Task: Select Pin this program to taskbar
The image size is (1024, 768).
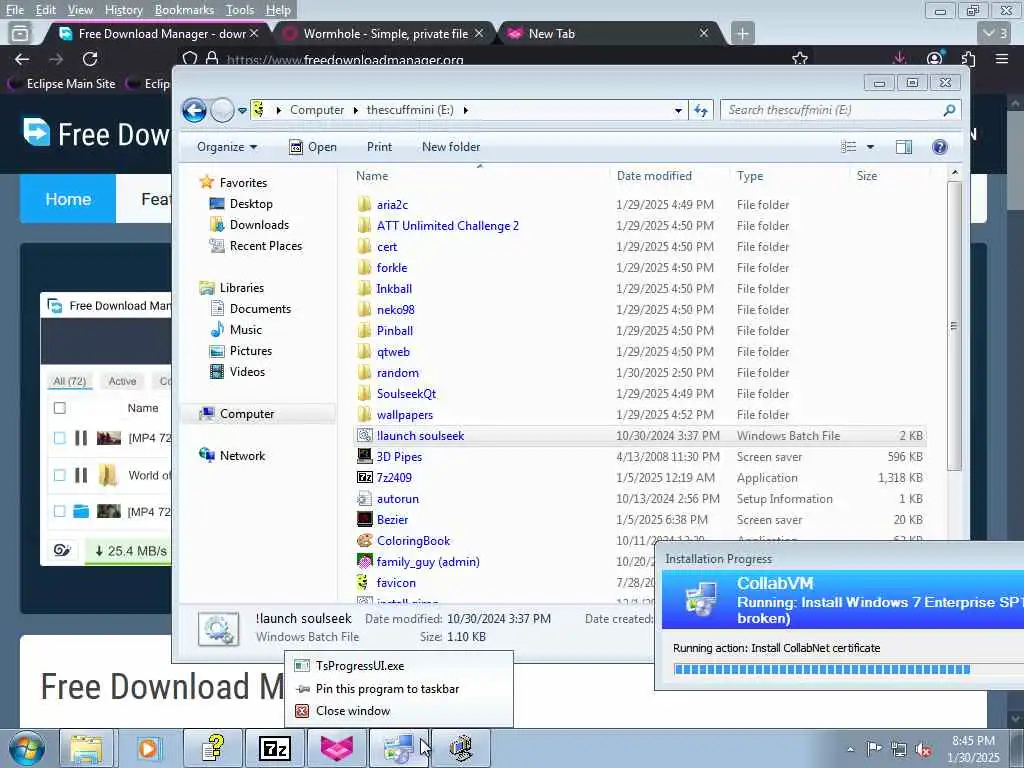Action: click(387, 689)
